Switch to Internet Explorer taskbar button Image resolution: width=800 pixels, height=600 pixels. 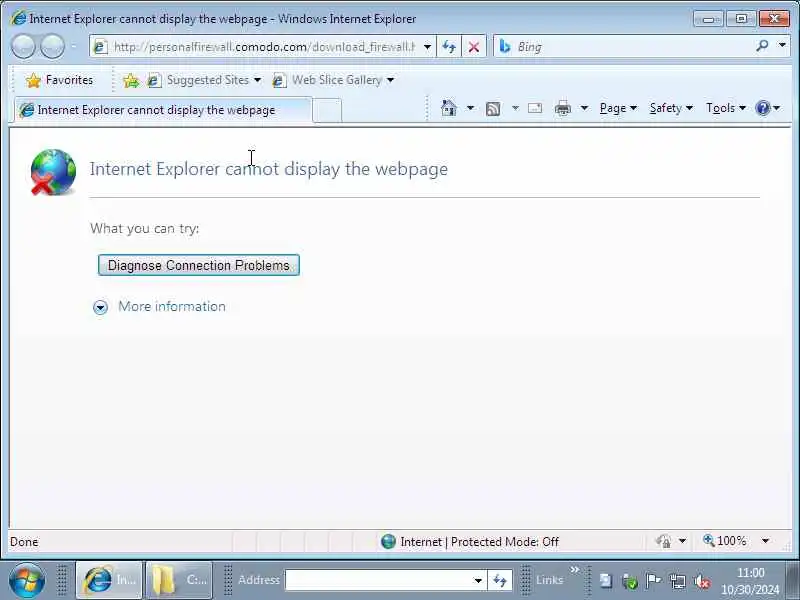point(109,580)
